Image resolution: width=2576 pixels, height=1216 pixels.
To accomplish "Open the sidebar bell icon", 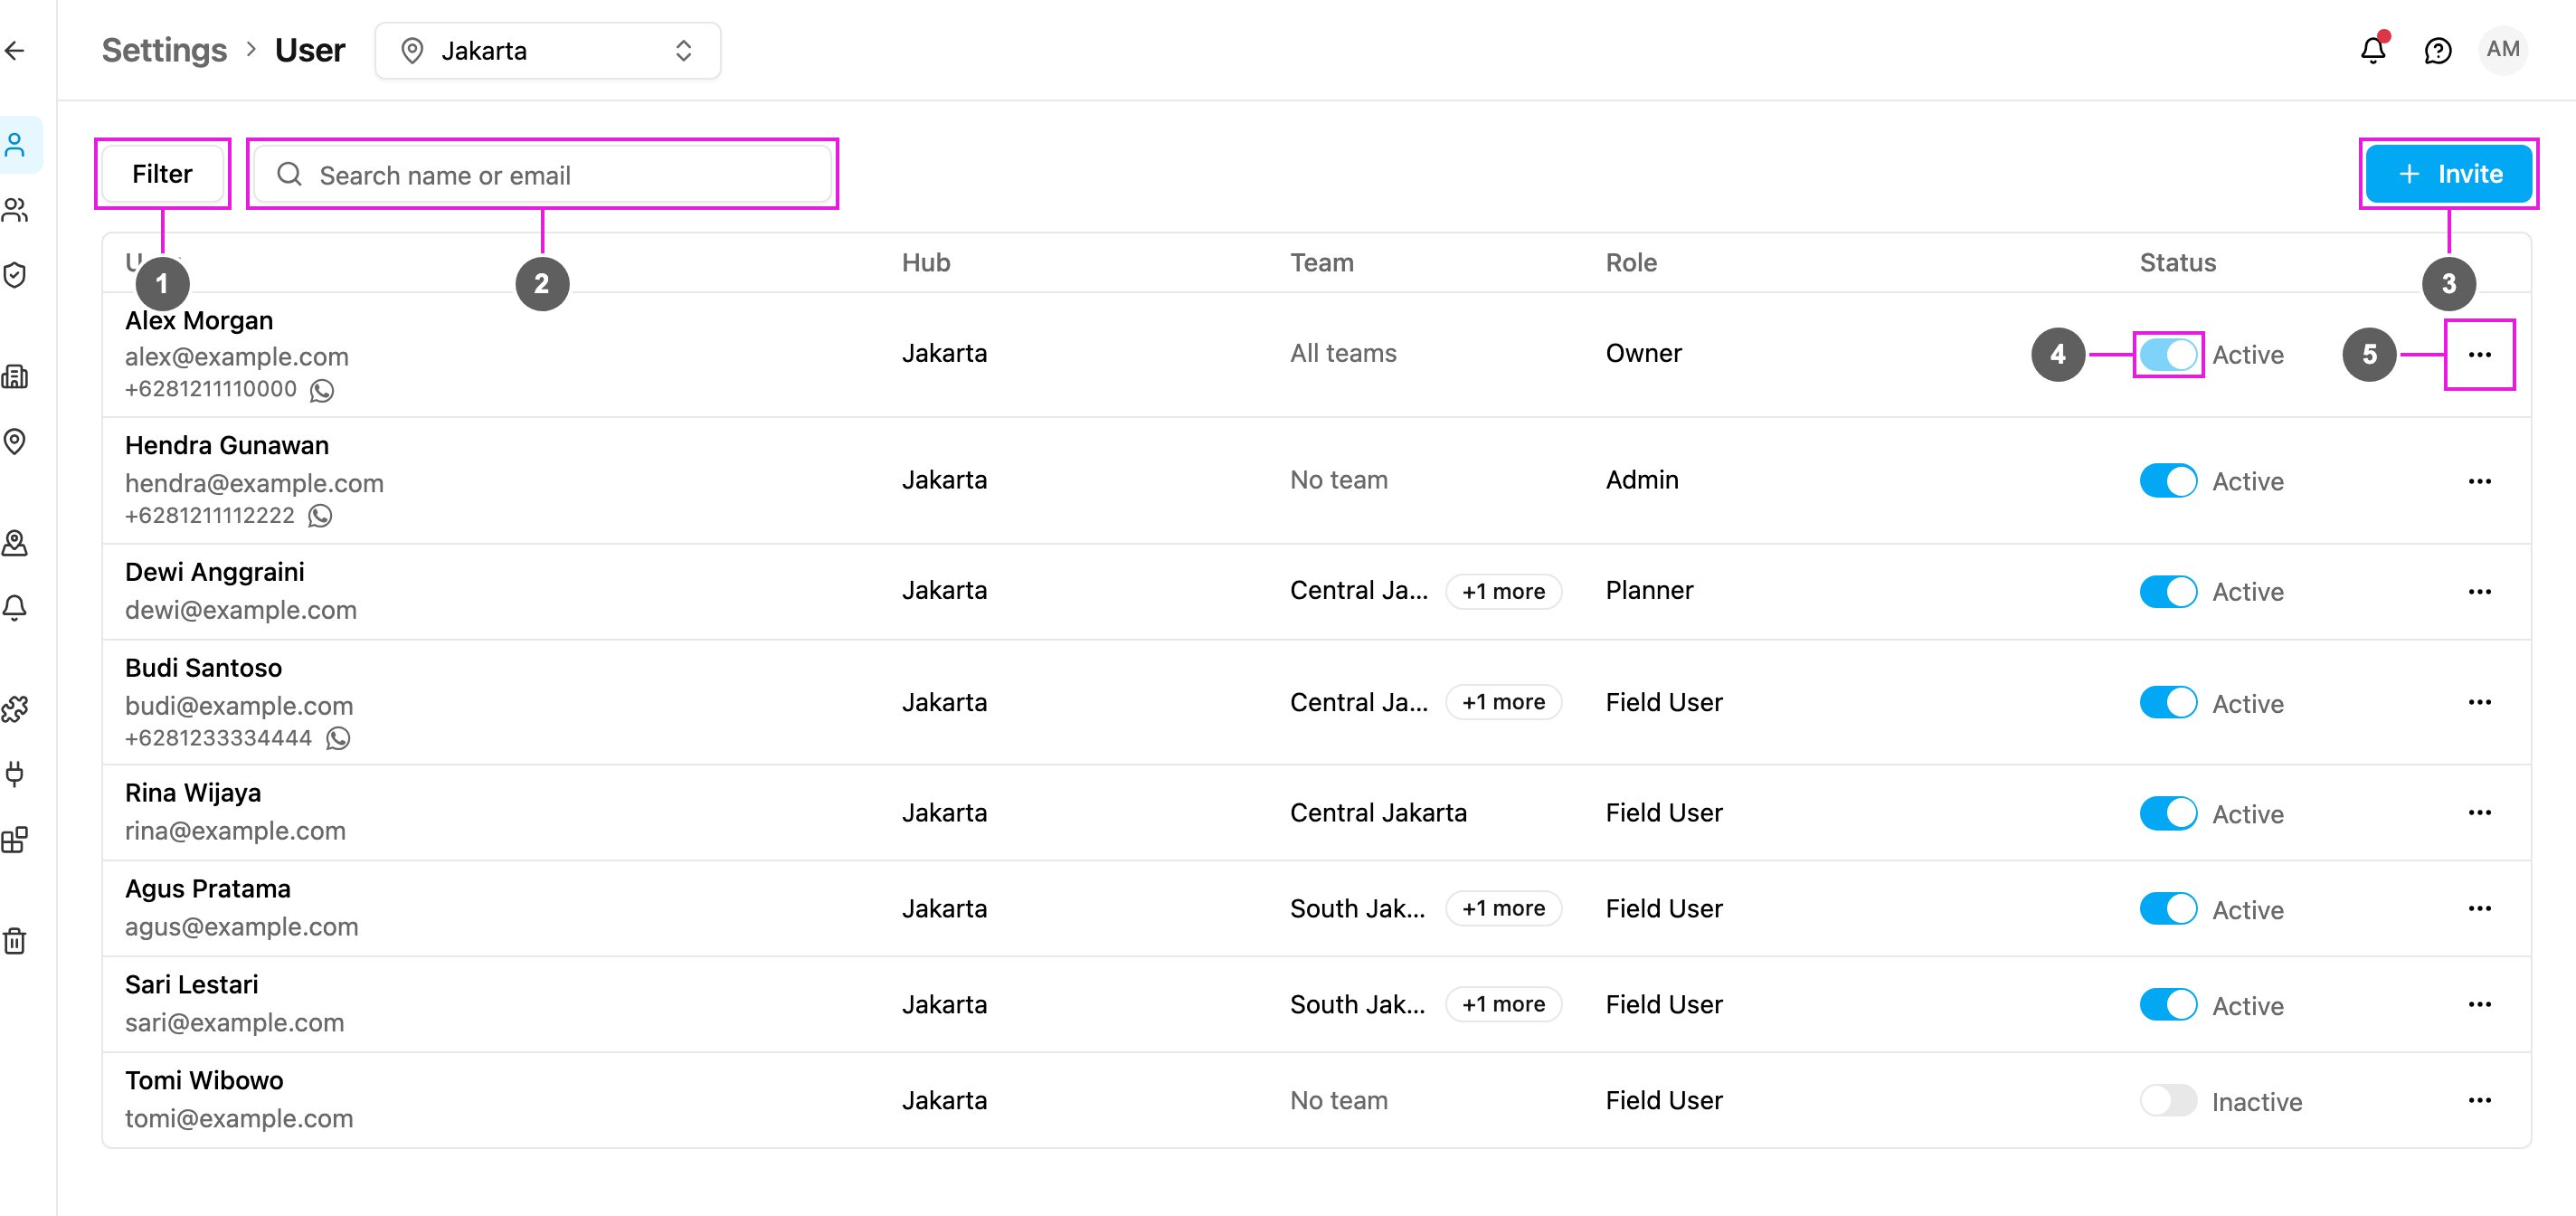I will click(x=15, y=608).
